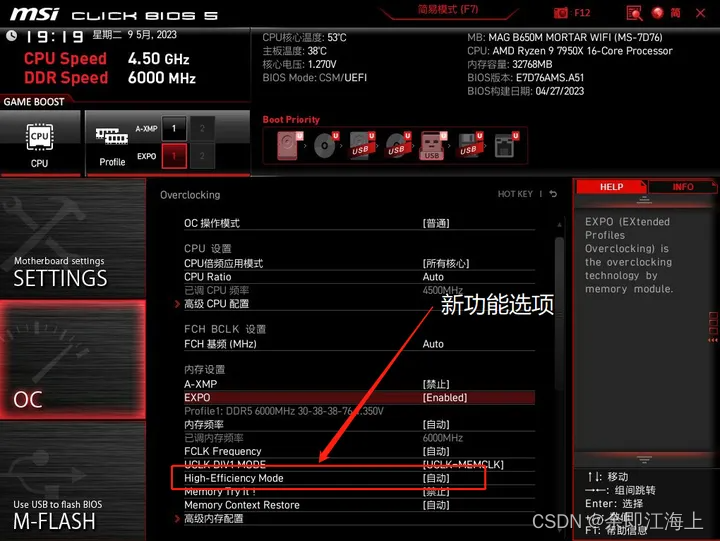
Task: Click help panel top collapse handle
Action: point(644,199)
